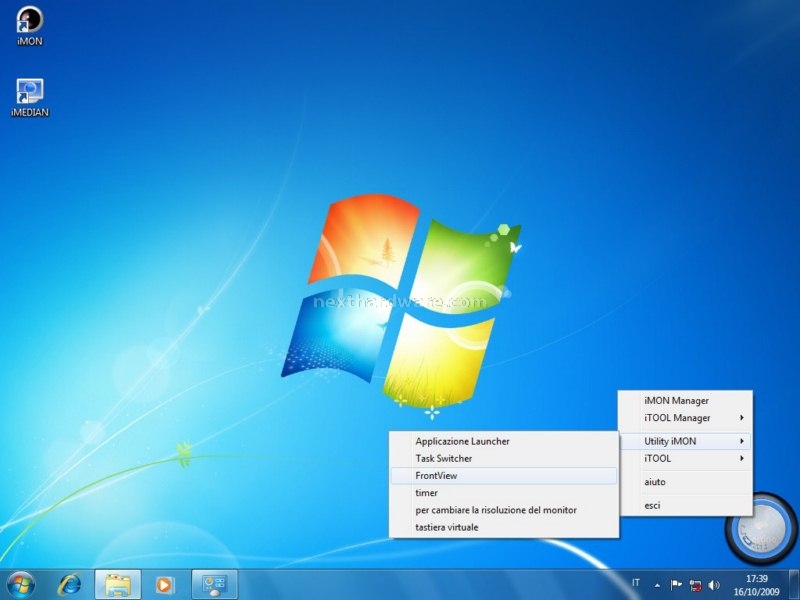Launch Windows Media Player from the taskbar
800x600 pixels.
[164, 585]
